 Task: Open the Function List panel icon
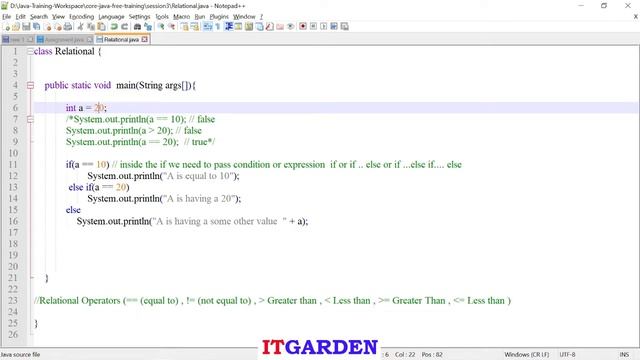269,27
